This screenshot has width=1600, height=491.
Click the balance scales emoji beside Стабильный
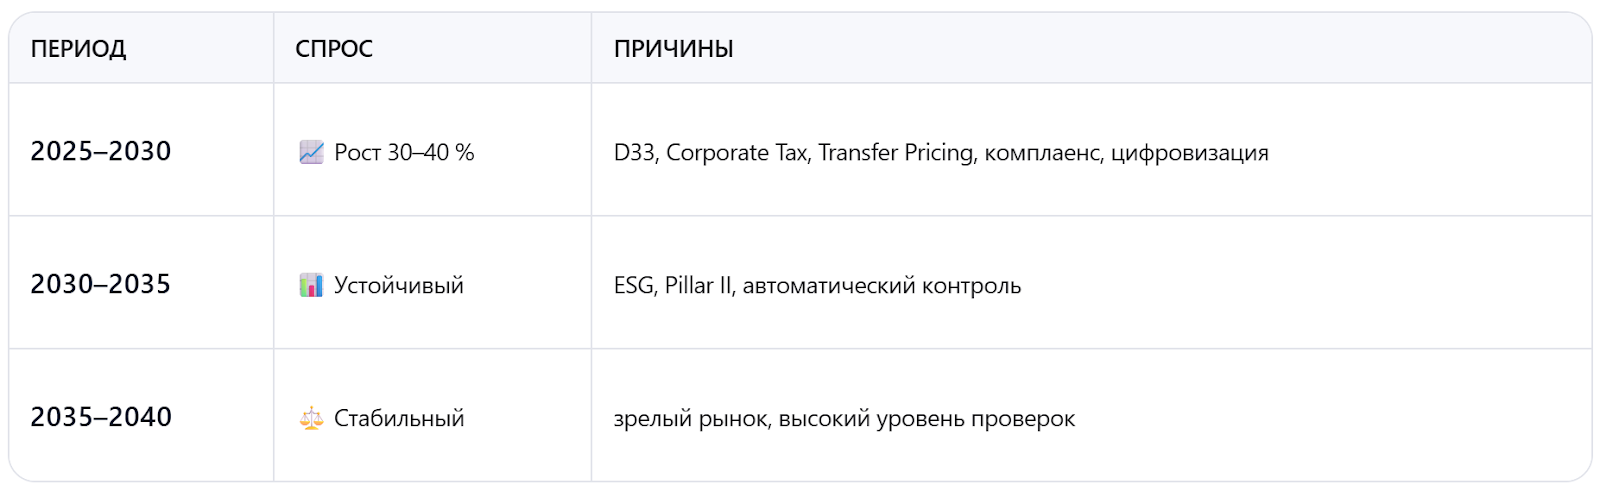311,418
